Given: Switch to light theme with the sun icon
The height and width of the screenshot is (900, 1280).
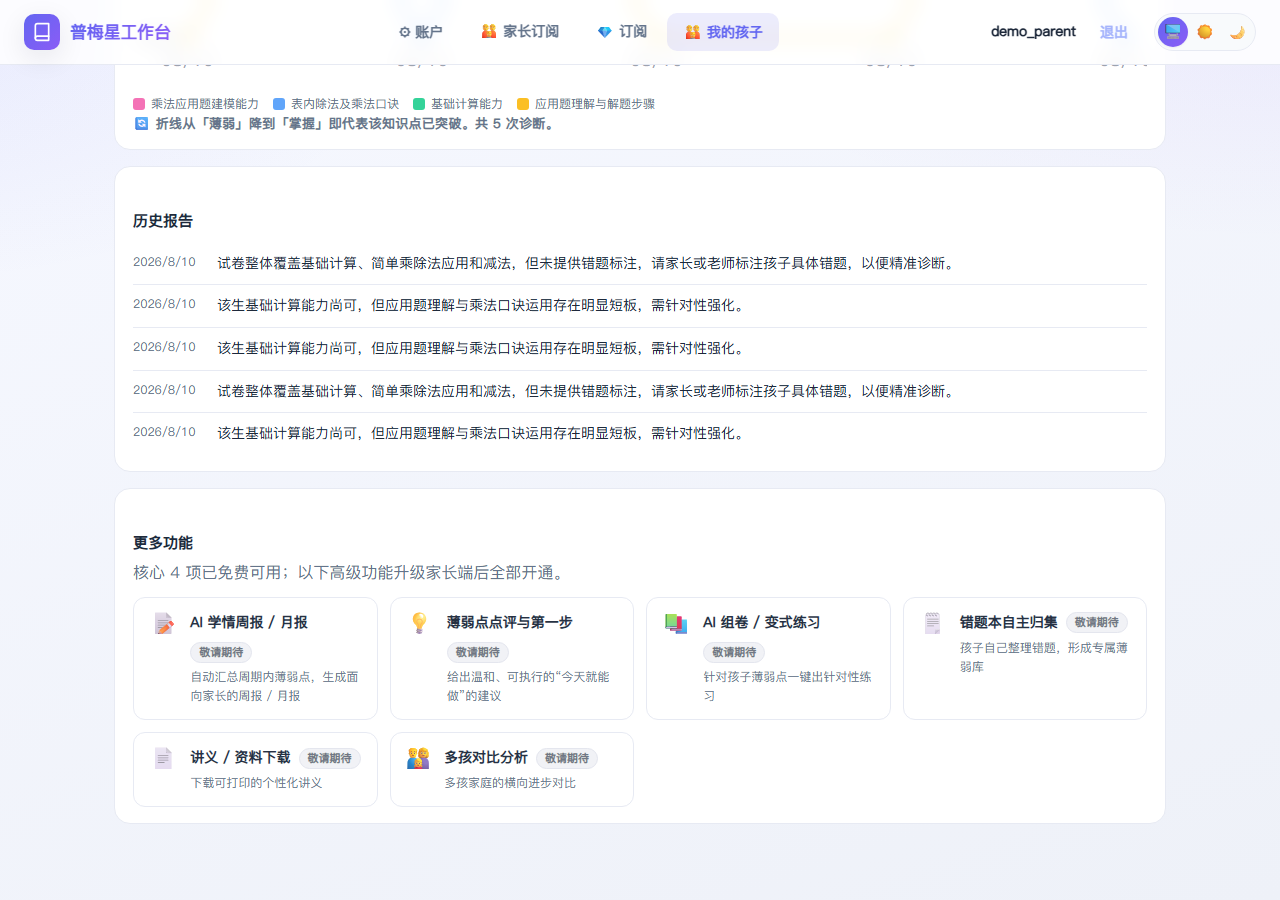Looking at the screenshot, I should (x=1205, y=32).
